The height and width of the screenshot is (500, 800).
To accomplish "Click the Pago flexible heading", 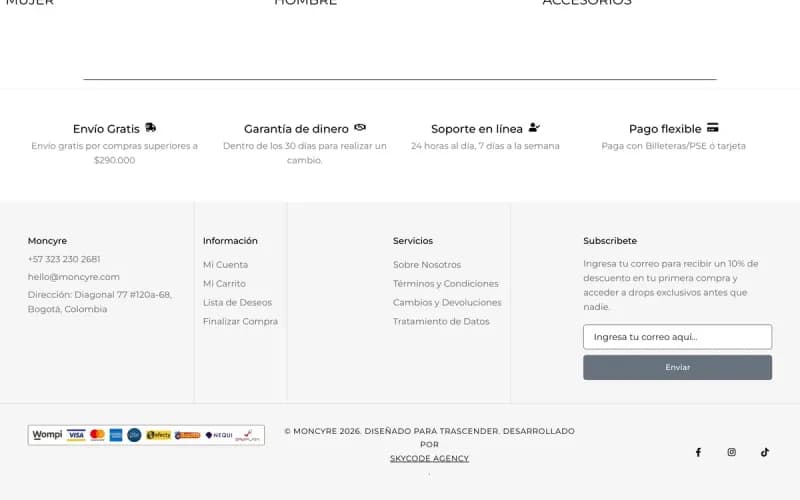I will (x=665, y=129).
